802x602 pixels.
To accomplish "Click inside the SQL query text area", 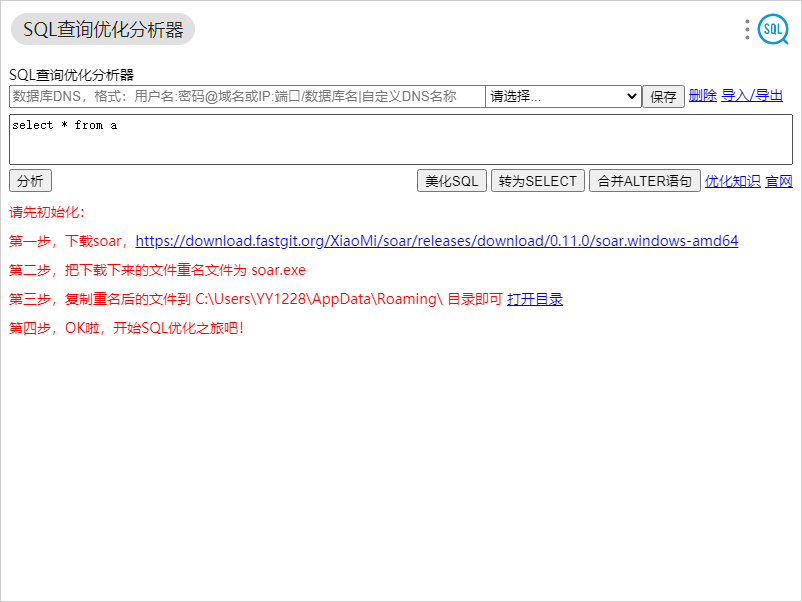I will click(401, 140).
